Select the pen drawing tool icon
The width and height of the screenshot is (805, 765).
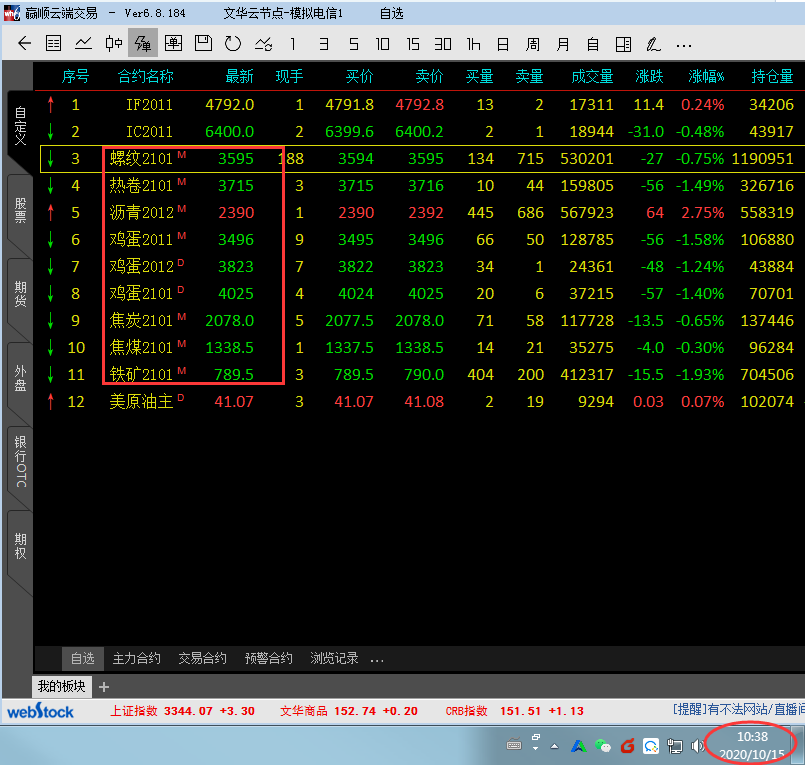point(653,44)
